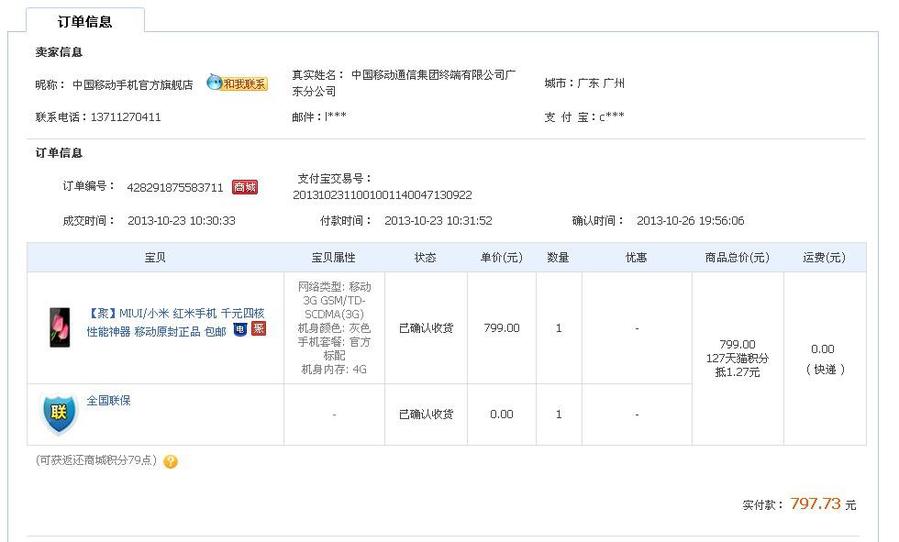This screenshot has width=899, height=542.
Task: Click the 797.73 actual payment amount
Action: point(815,504)
